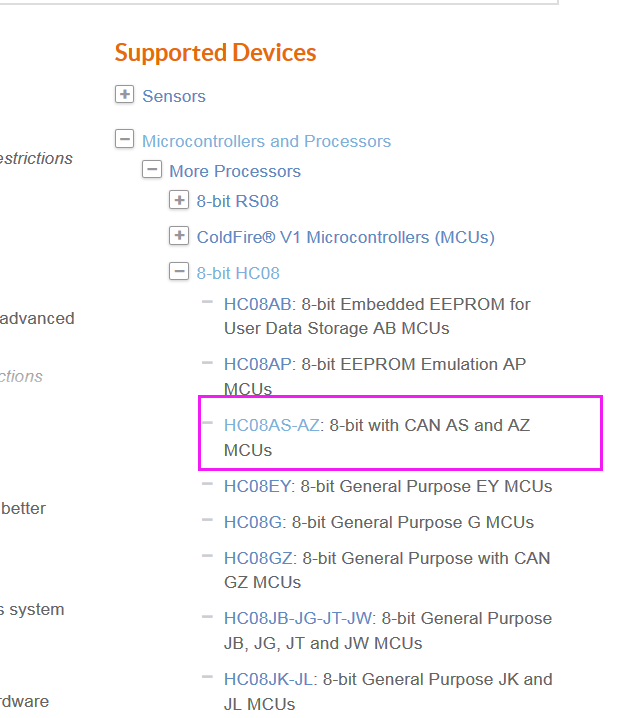Click the 8-bit HC08 link
This screenshot has height=718, width=636.
tap(238, 272)
